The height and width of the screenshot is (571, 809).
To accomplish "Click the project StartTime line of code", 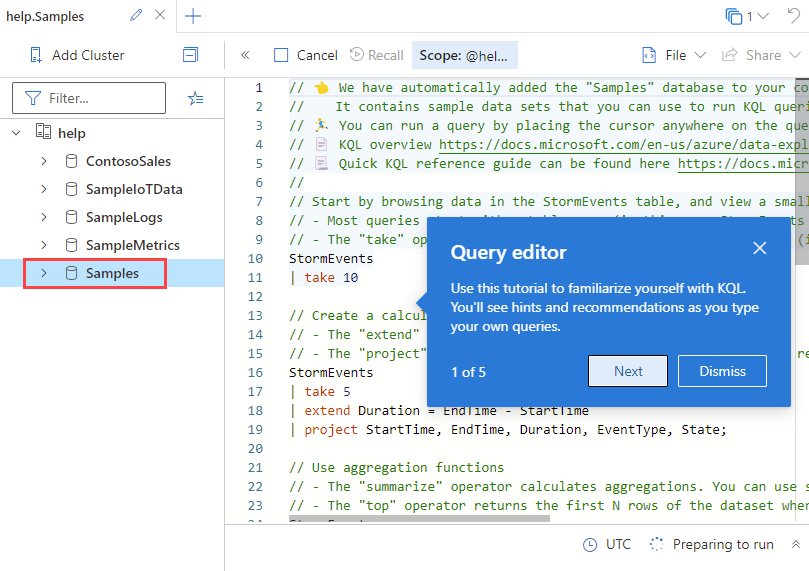I will point(508,430).
